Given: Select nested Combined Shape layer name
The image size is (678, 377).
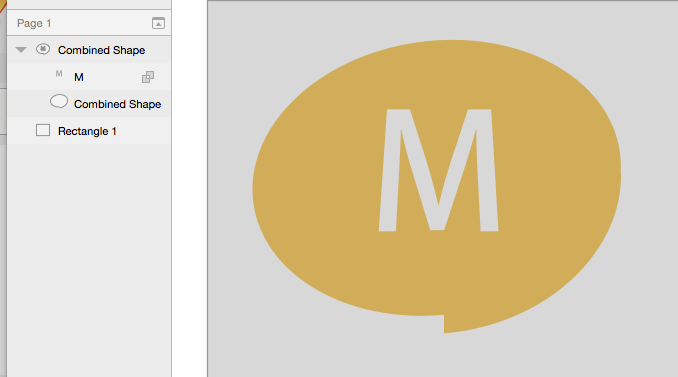Looking at the screenshot, I should pos(118,104).
